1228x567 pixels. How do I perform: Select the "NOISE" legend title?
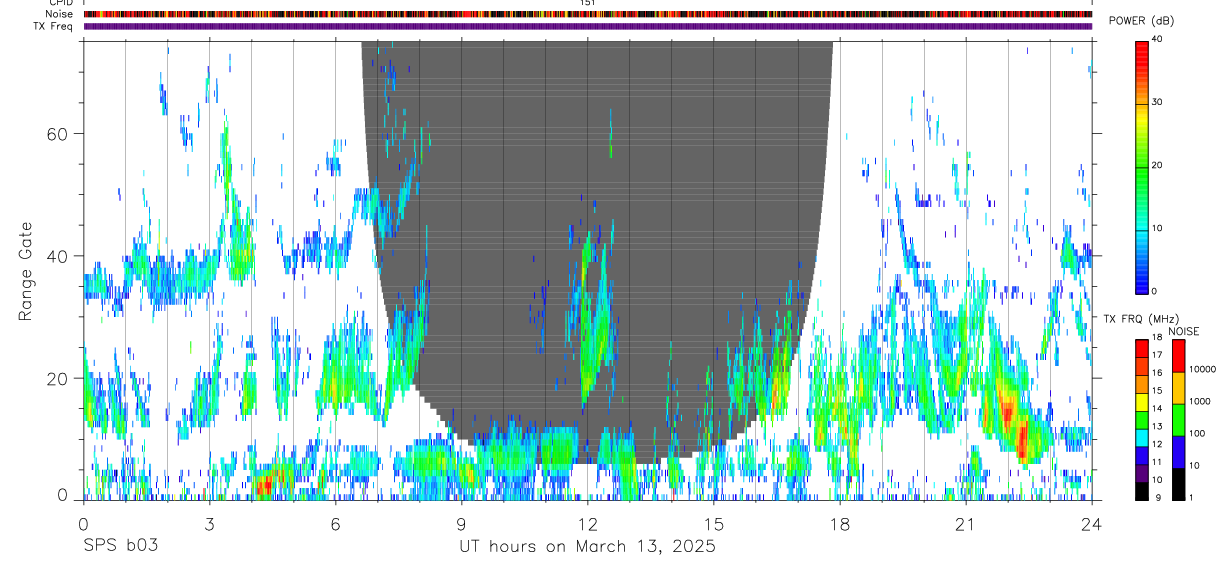point(1184,331)
